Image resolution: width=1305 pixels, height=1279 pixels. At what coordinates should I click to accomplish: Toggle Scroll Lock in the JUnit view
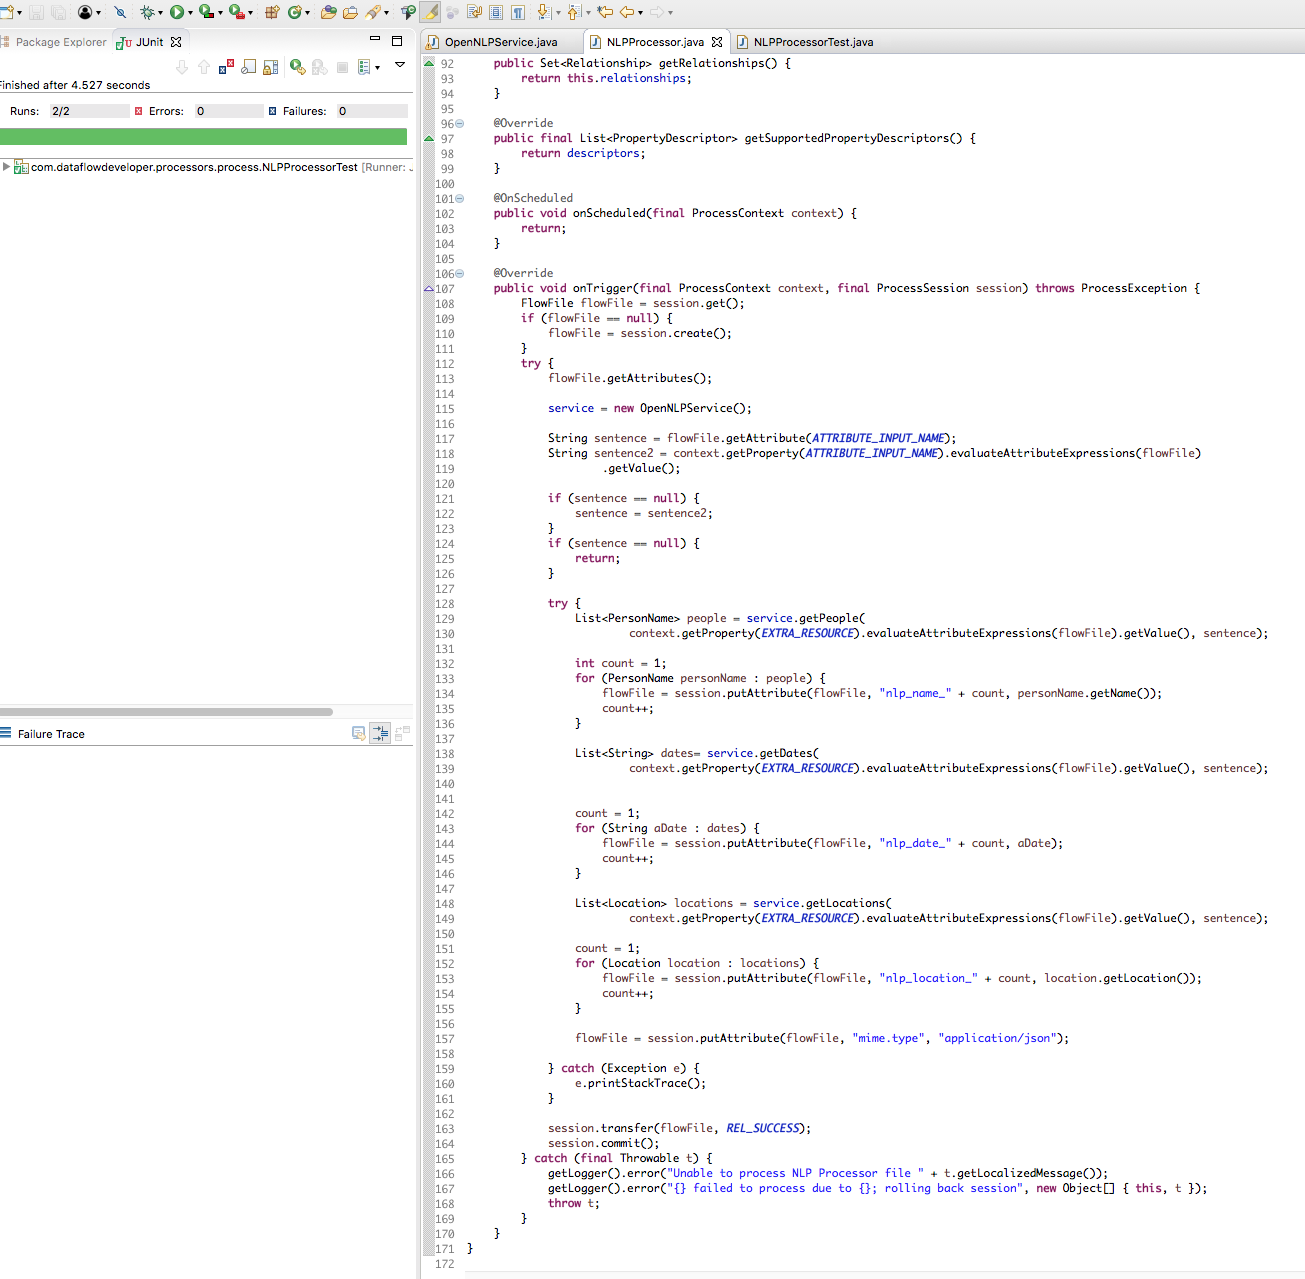click(270, 67)
